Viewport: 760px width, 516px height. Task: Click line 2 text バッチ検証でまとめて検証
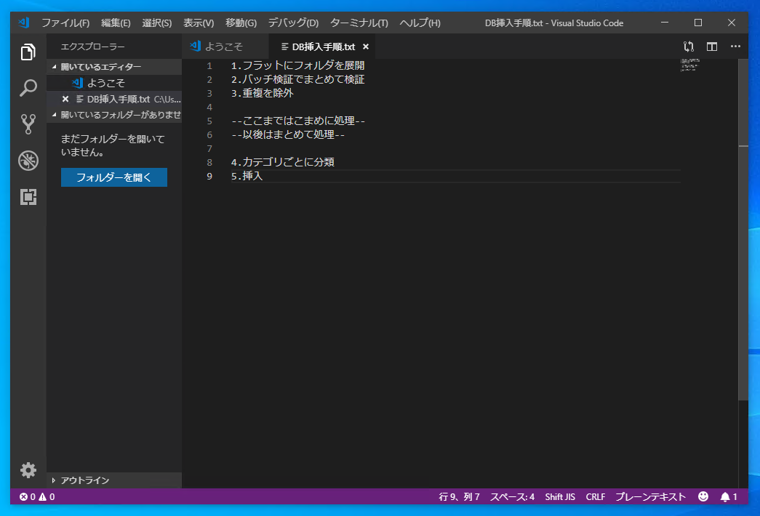(x=303, y=79)
